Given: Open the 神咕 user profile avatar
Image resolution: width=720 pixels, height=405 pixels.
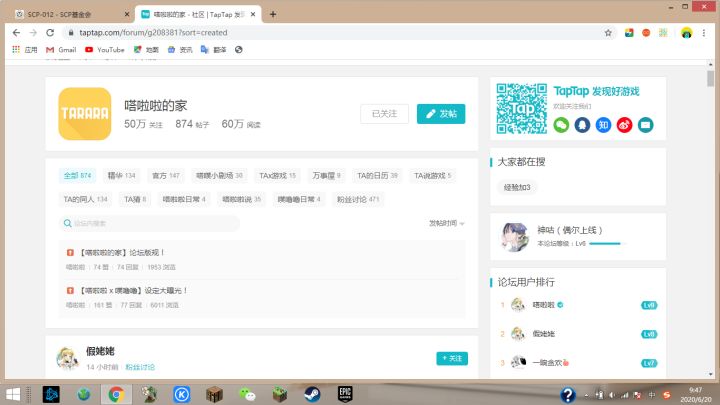Looking at the screenshot, I should tap(514, 237).
